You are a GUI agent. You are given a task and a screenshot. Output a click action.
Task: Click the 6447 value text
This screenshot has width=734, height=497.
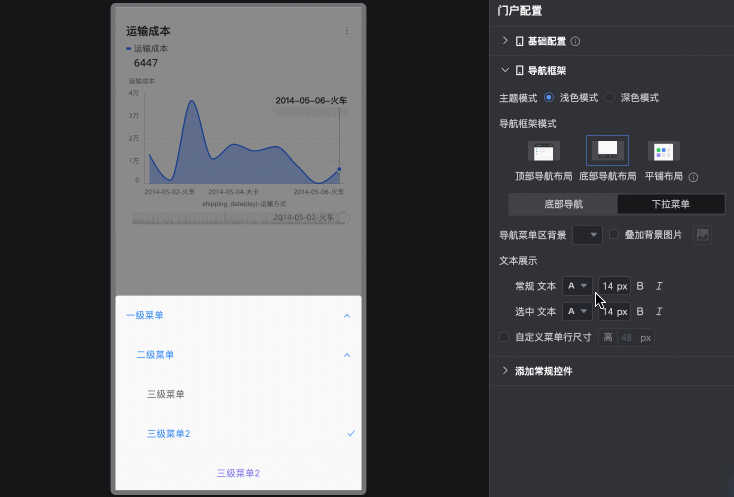tap(146, 63)
